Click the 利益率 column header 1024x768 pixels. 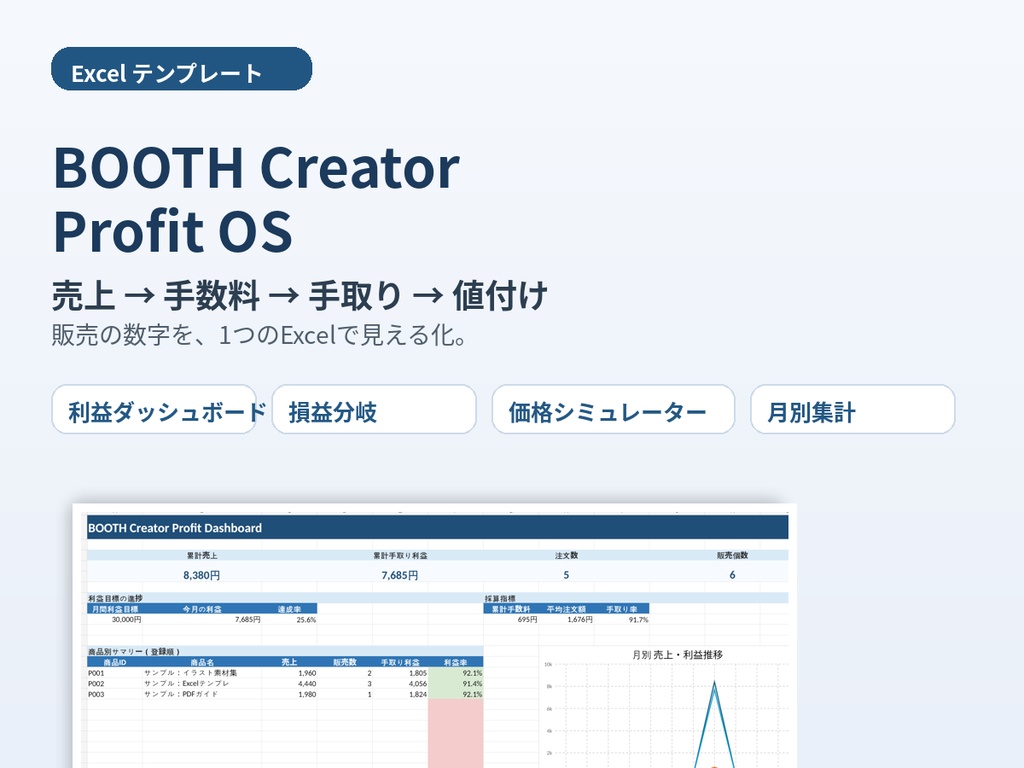(455, 662)
